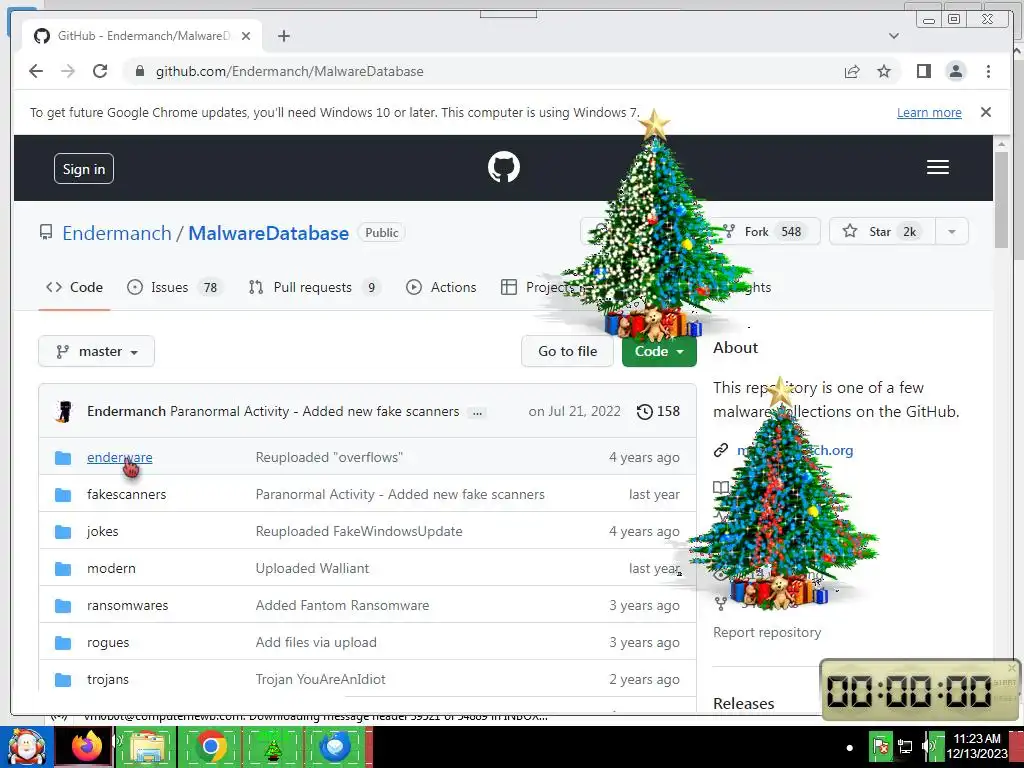Open Thunderbird from the taskbar
Image resolution: width=1024 pixels, height=768 pixels.
(x=334, y=746)
